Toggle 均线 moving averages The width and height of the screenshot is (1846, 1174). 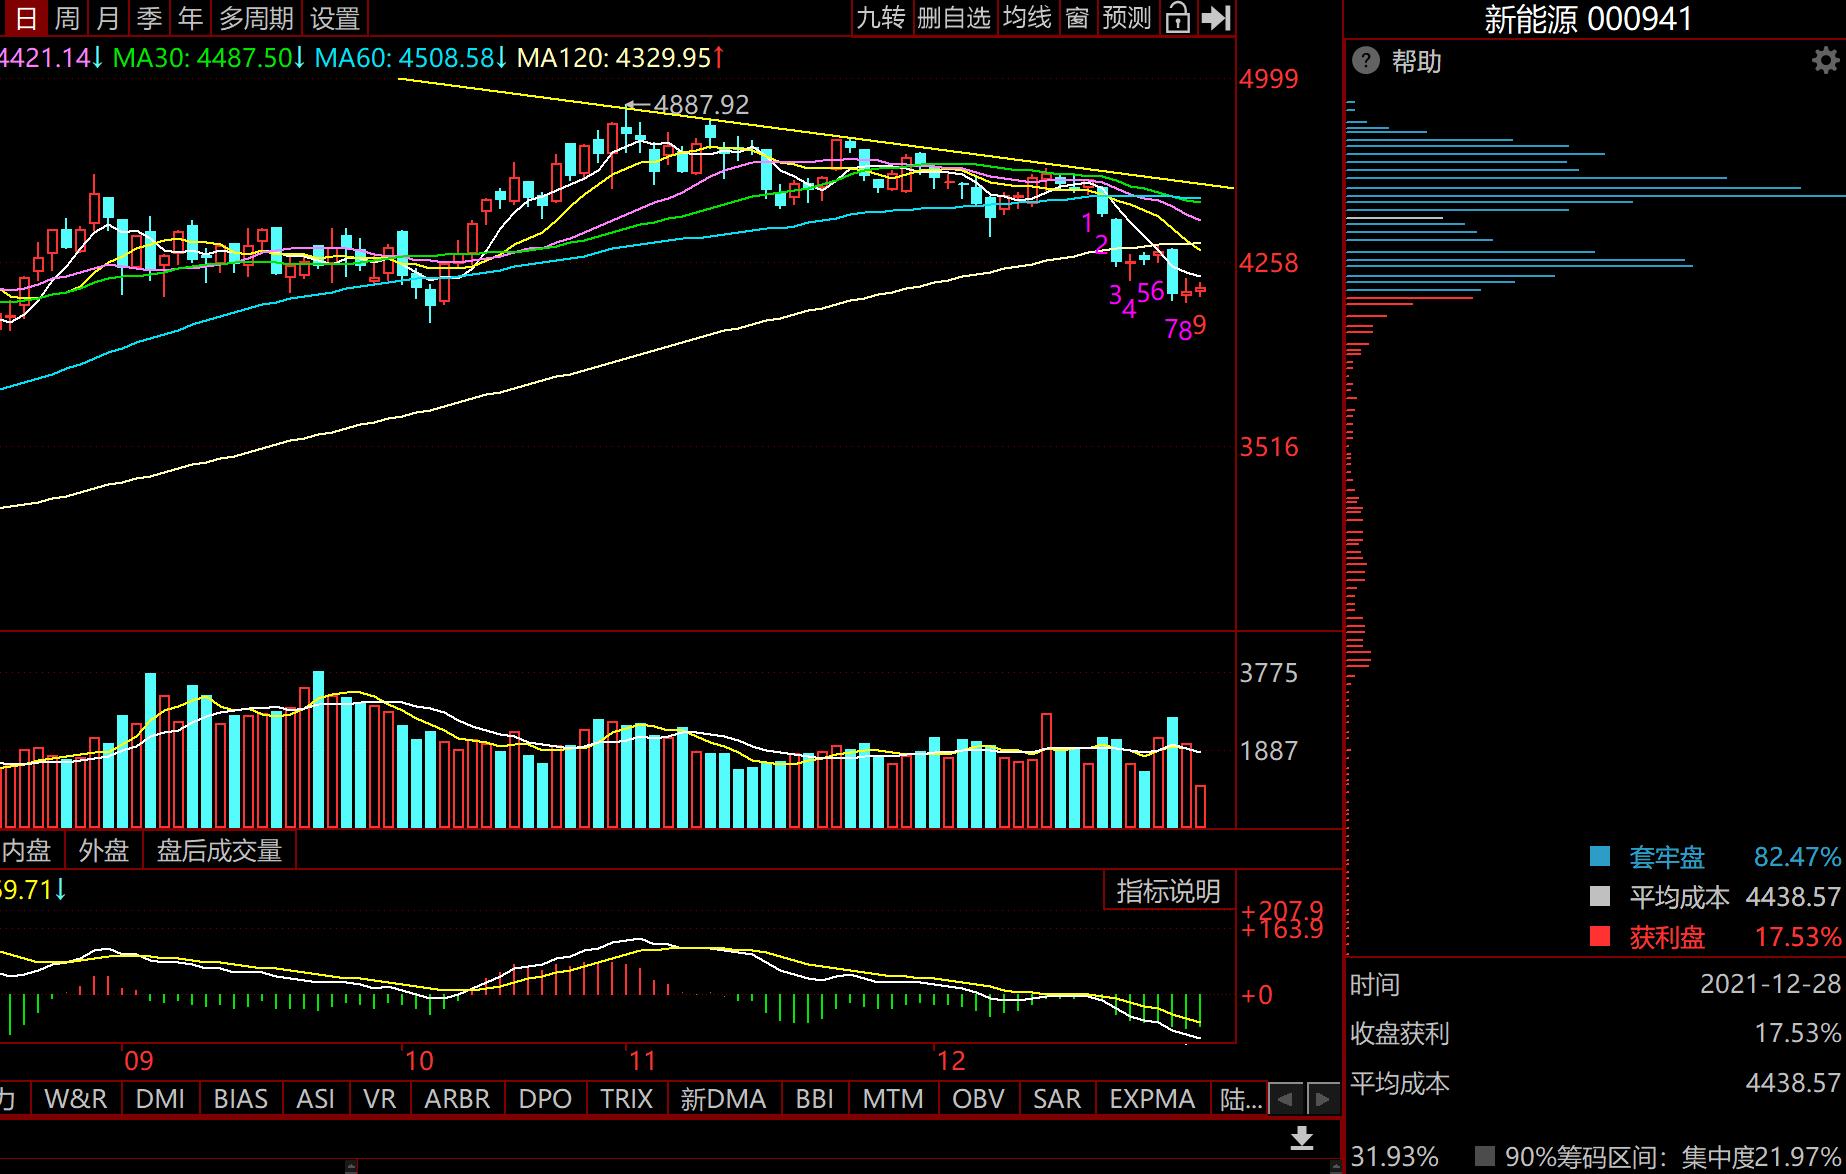tap(1027, 18)
